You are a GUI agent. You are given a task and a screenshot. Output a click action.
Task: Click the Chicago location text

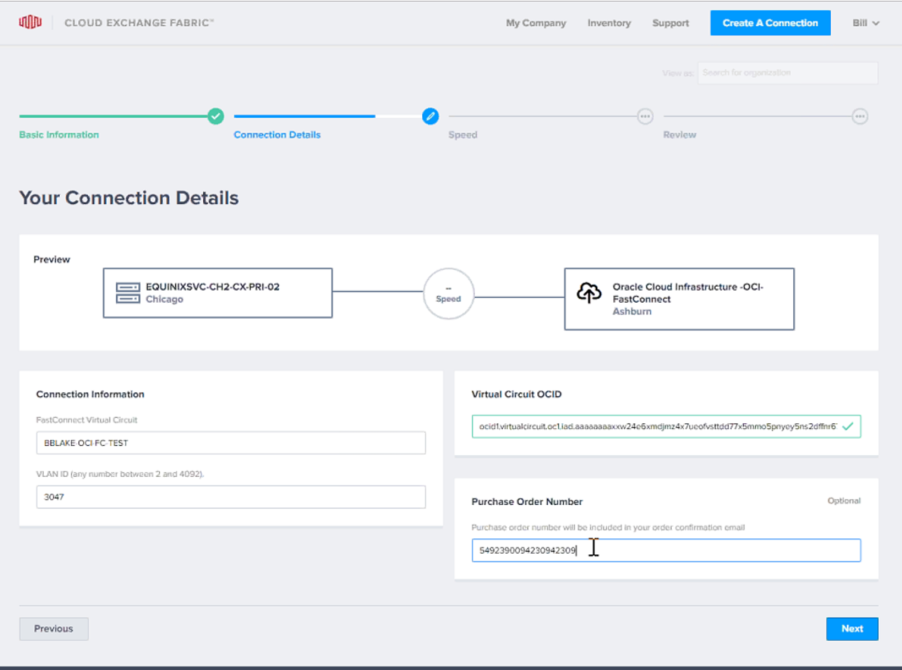click(165, 299)
